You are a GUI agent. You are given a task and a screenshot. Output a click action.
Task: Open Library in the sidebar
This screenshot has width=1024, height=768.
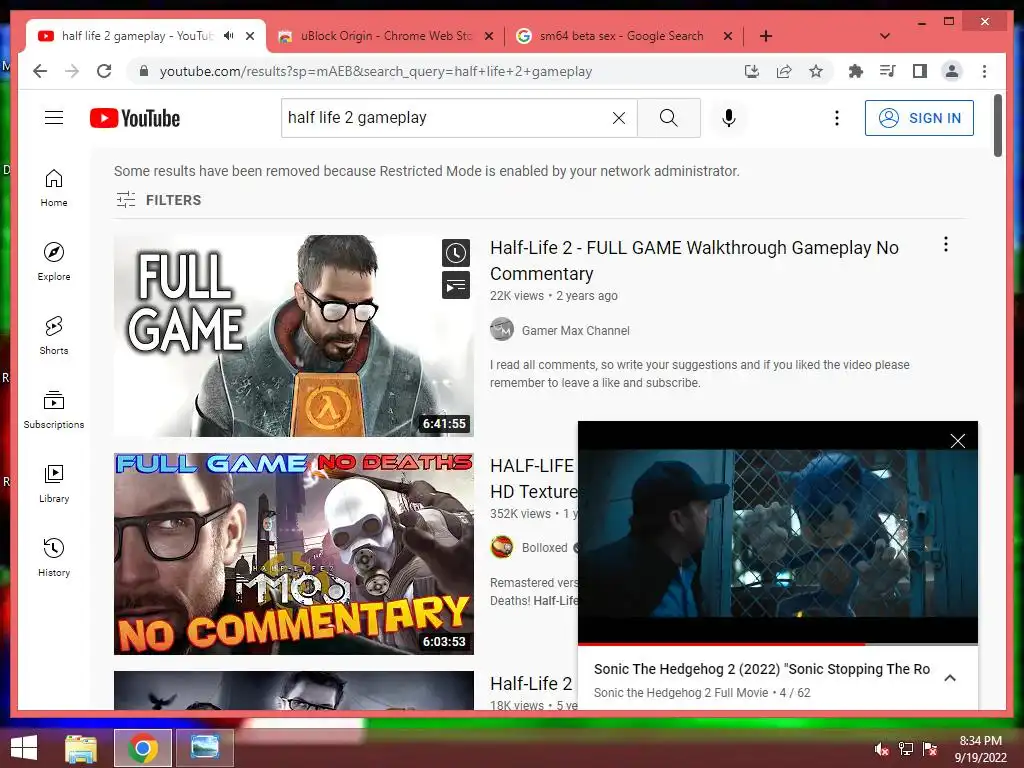[x=54, y=483]
